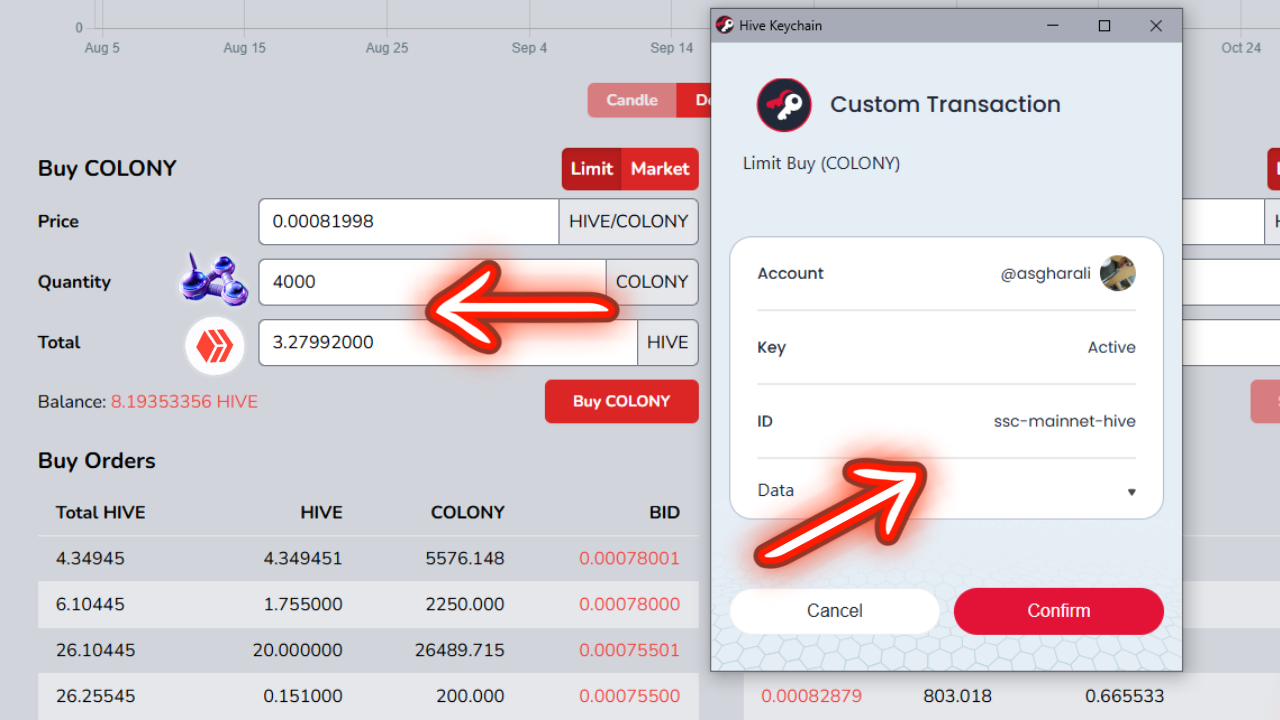Click the ask price 0.00082879
The height and width of the screenshot is (720, 1280).
tap(811, 696)
